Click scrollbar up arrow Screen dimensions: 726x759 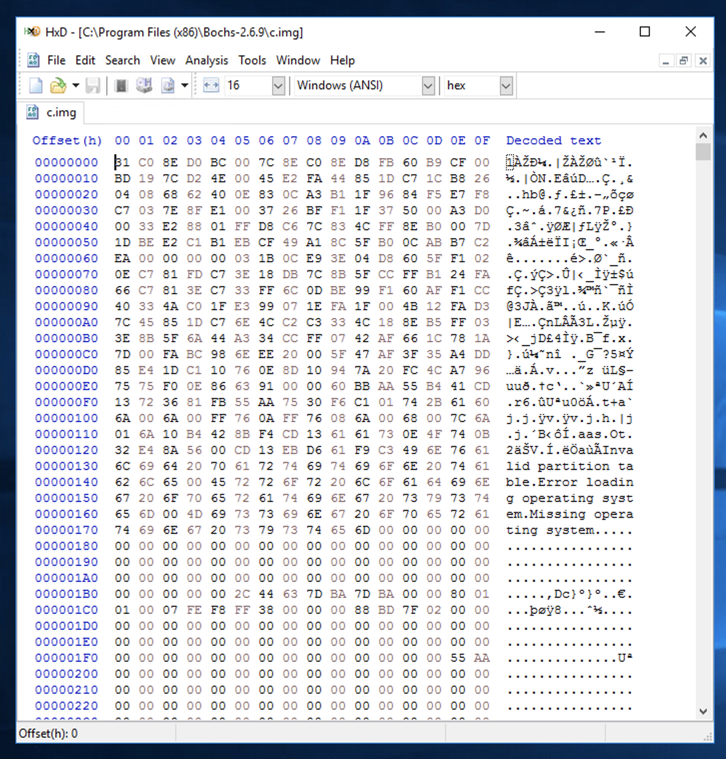[703, 135]
